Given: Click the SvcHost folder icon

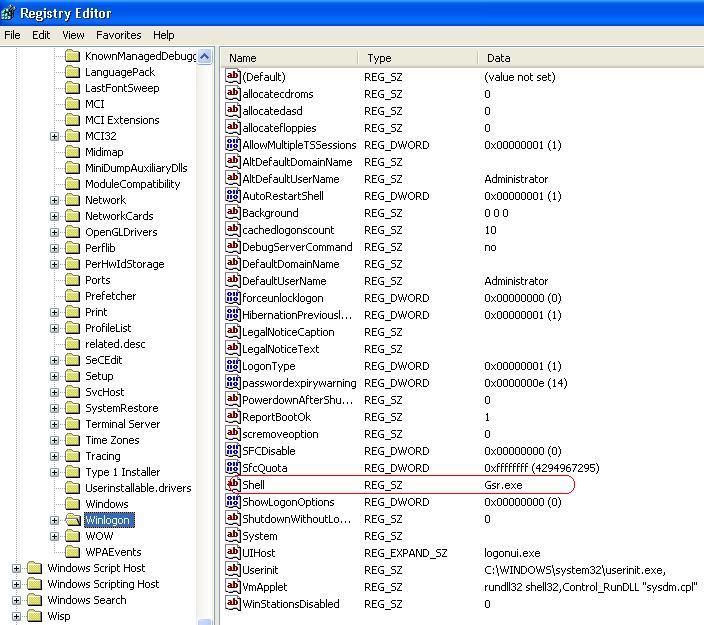Looking at the screenshot, I should click(72, 392).
